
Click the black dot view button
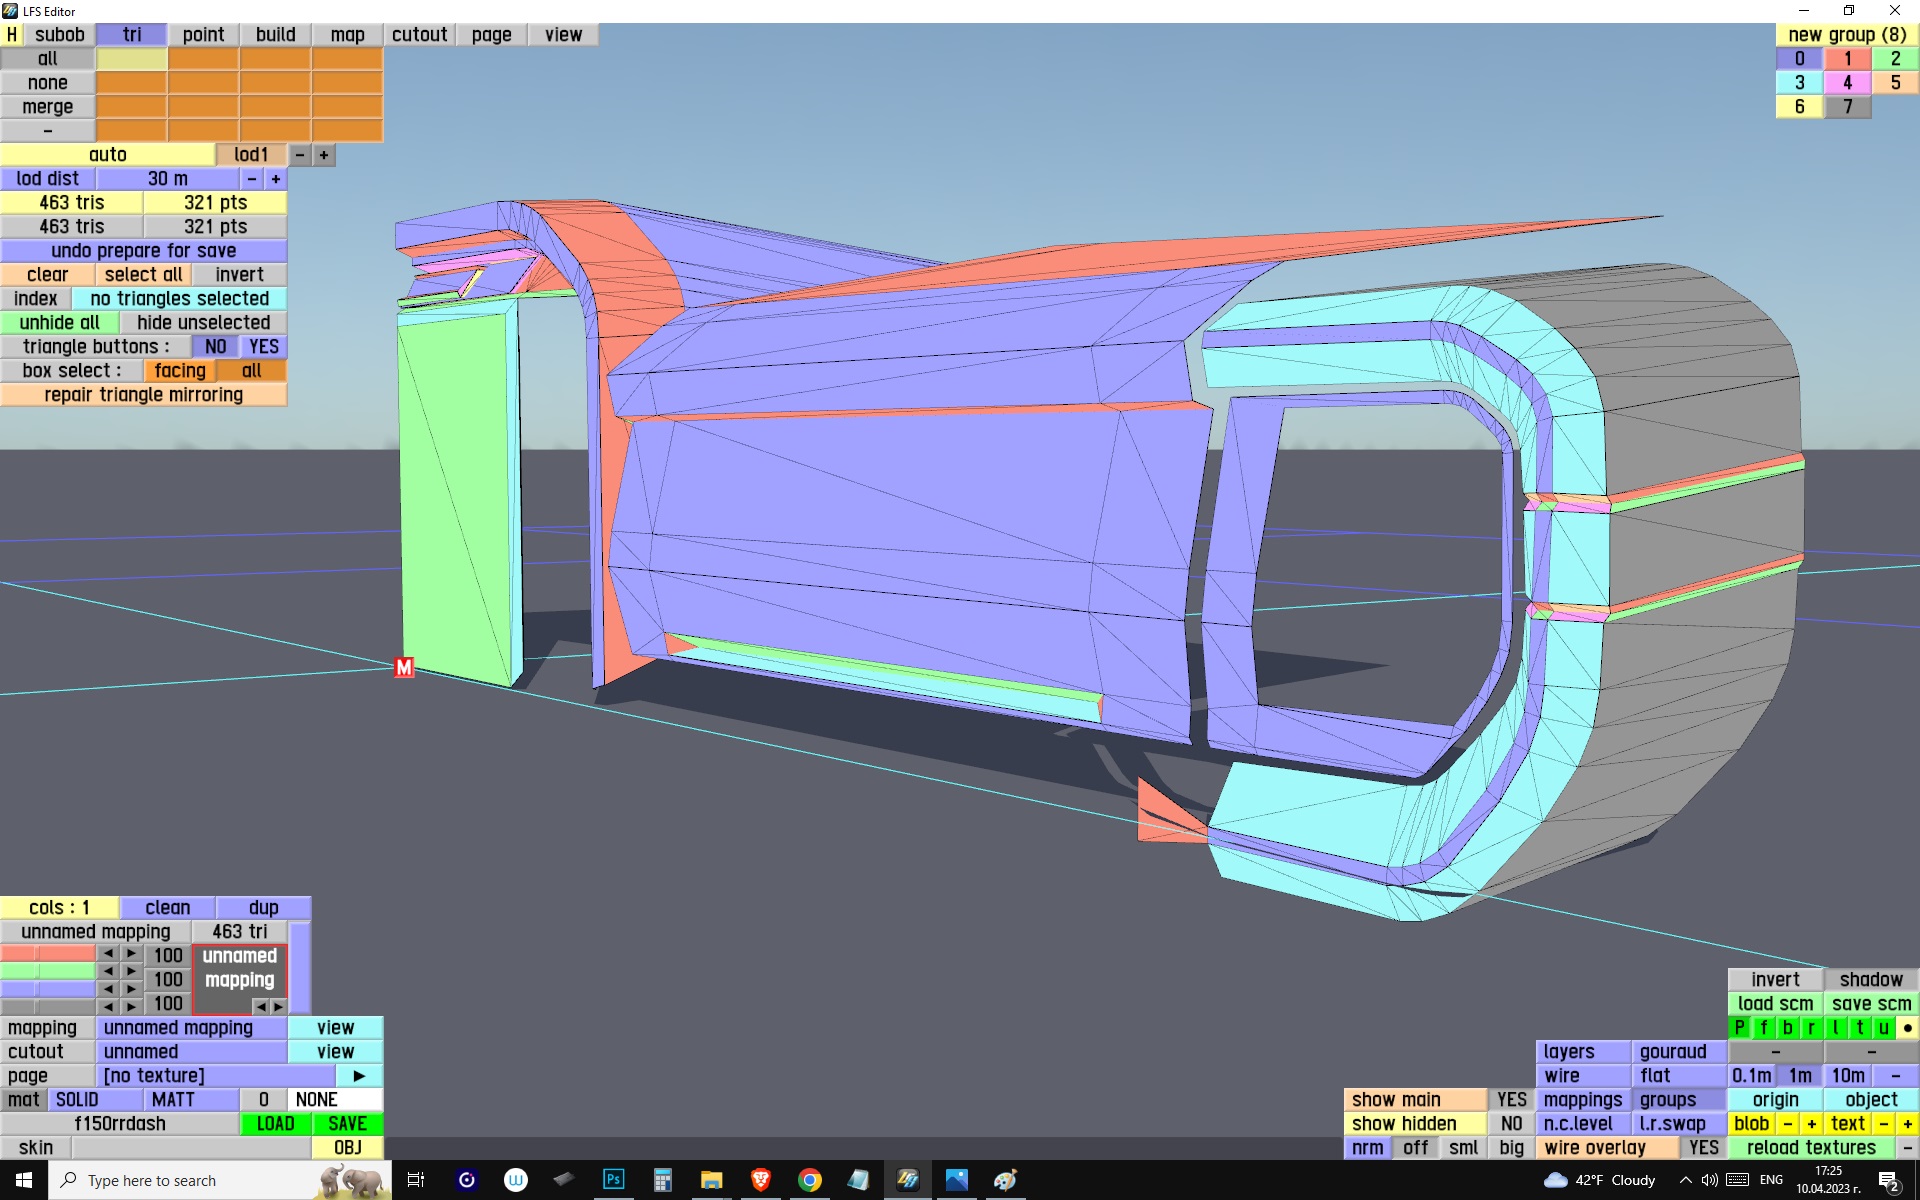click(1907, 1028)
